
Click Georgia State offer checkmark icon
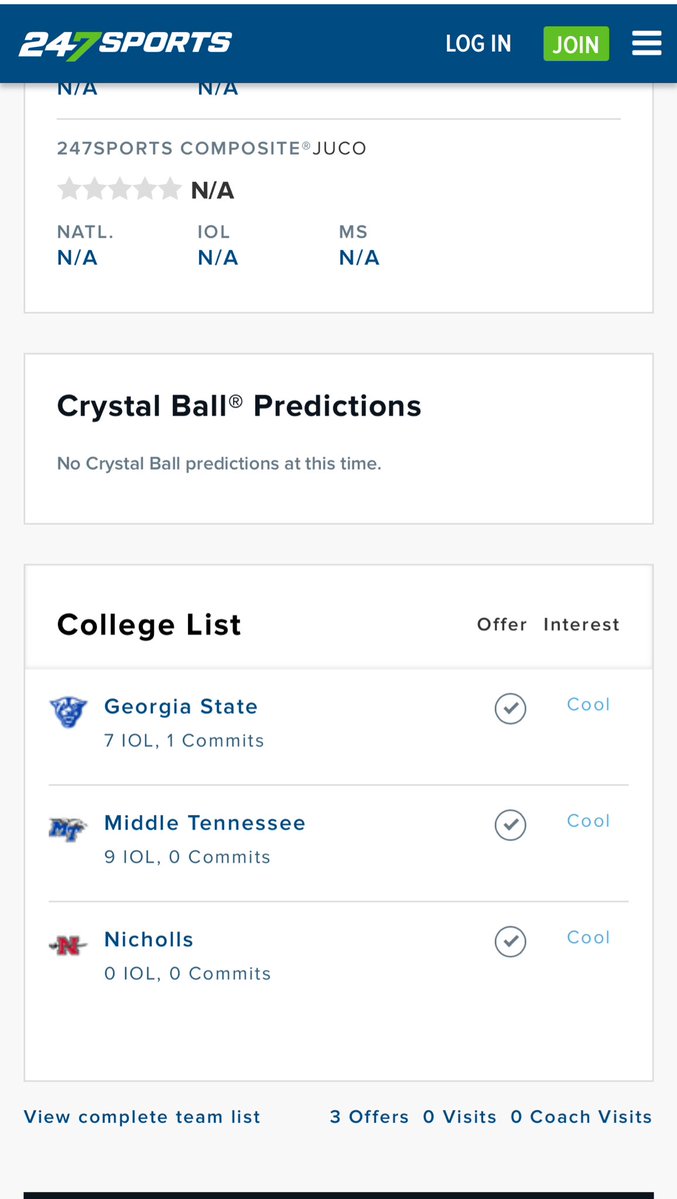(510, 708)
